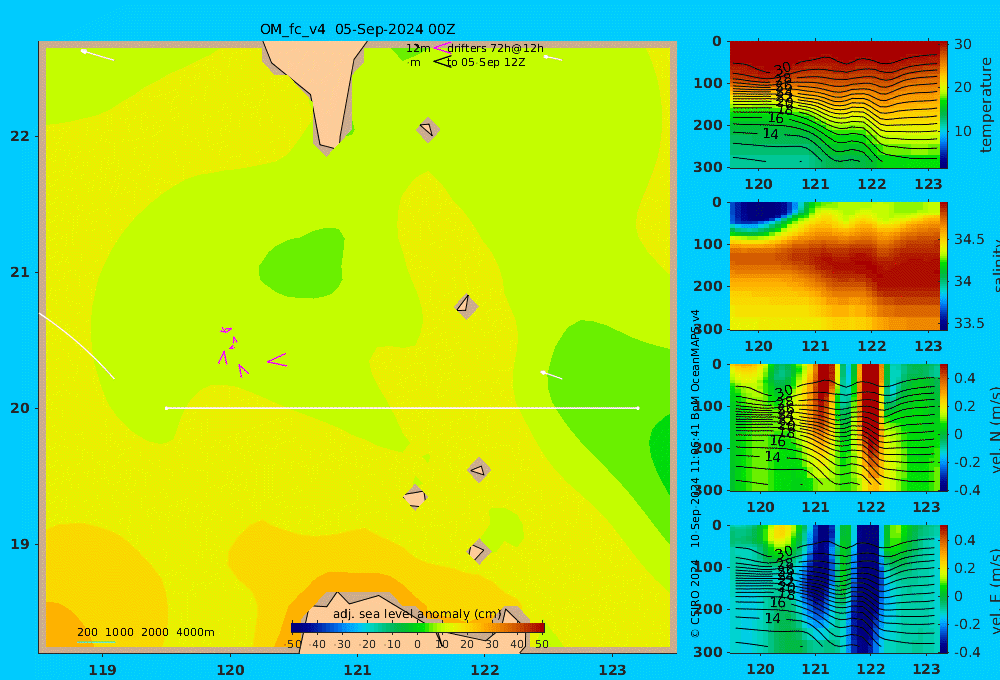Click the leftmost magenta drifter near 20.4N

[x=223, y=357]
